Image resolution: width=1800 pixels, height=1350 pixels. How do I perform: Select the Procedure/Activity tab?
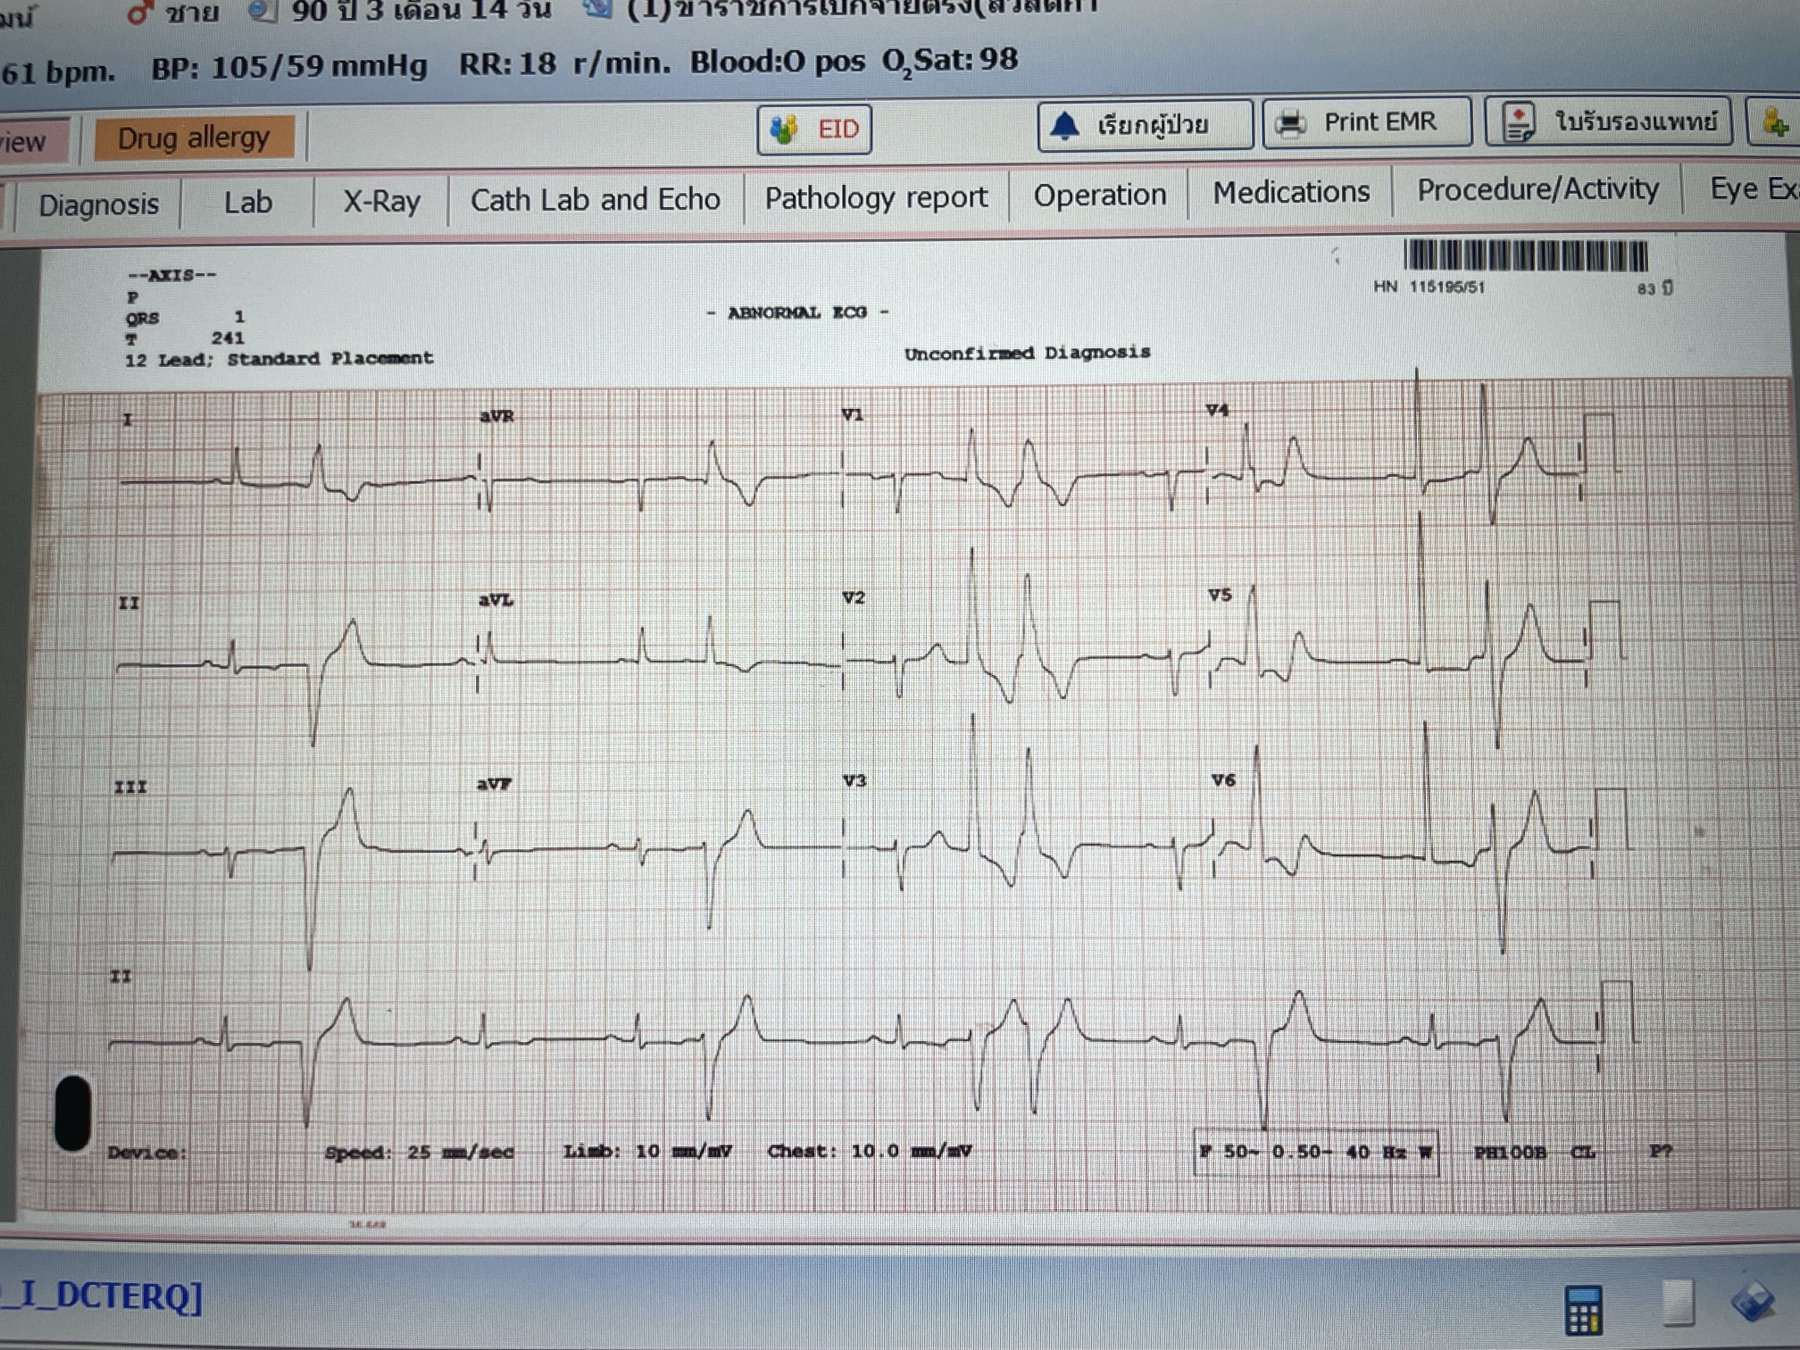tap(1538, 189)
